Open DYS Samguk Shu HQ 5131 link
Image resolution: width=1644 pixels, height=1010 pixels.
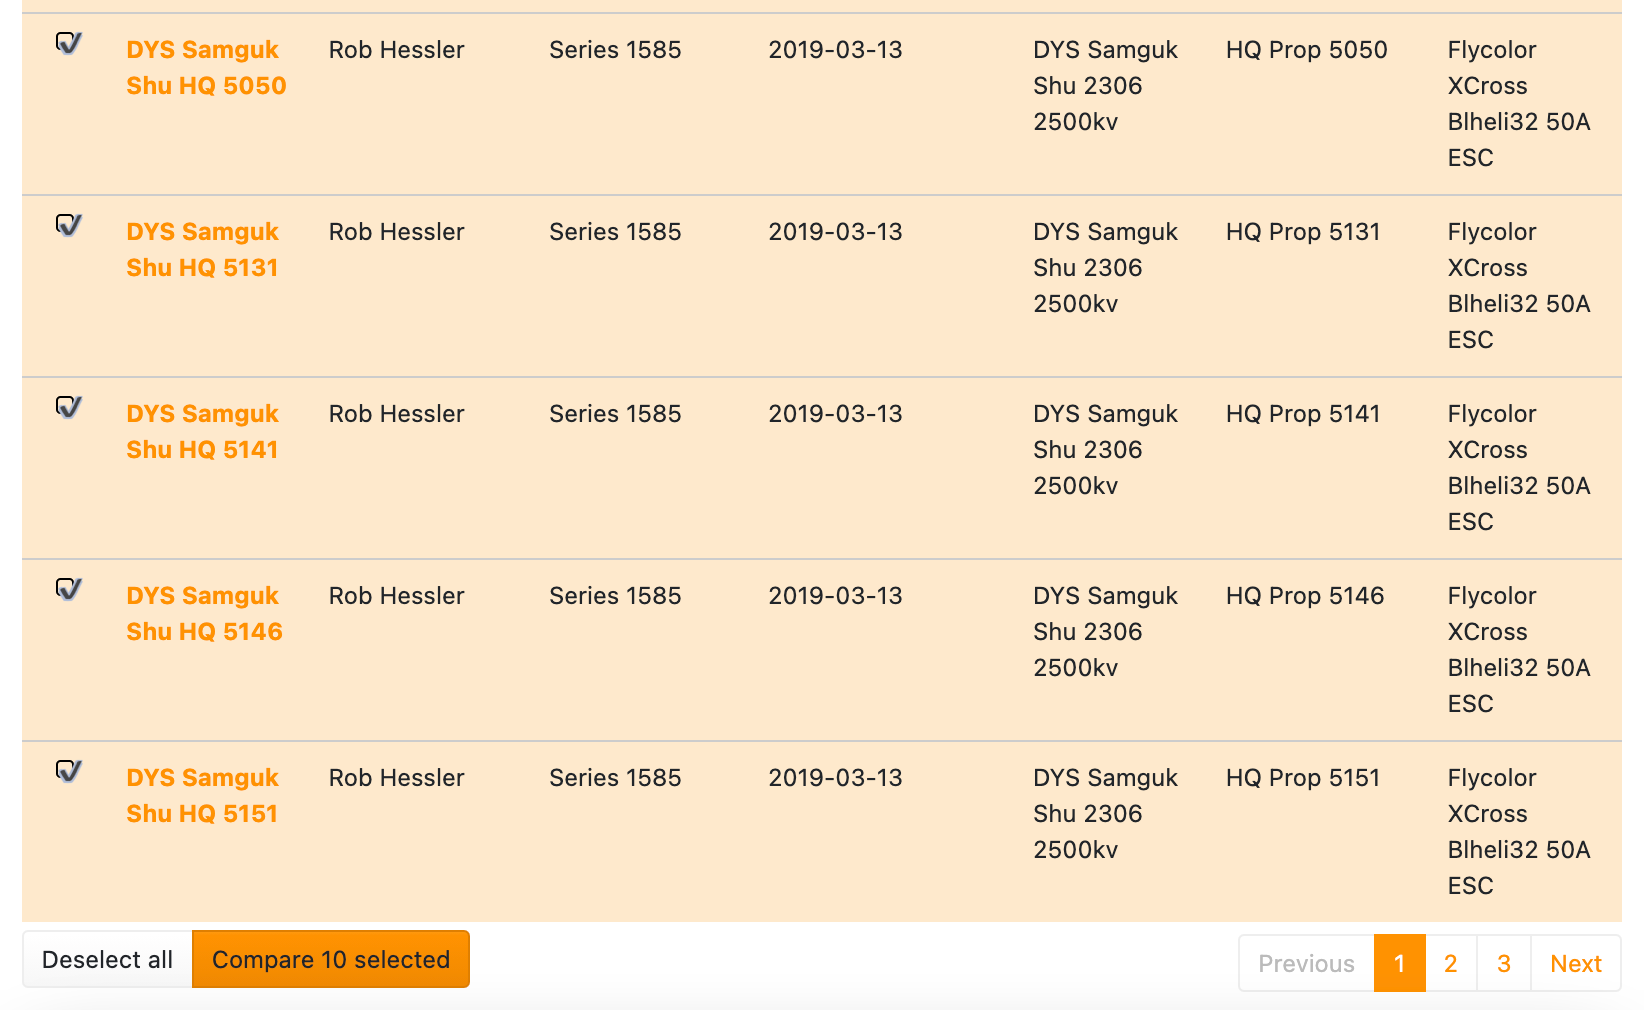(202, 250)
